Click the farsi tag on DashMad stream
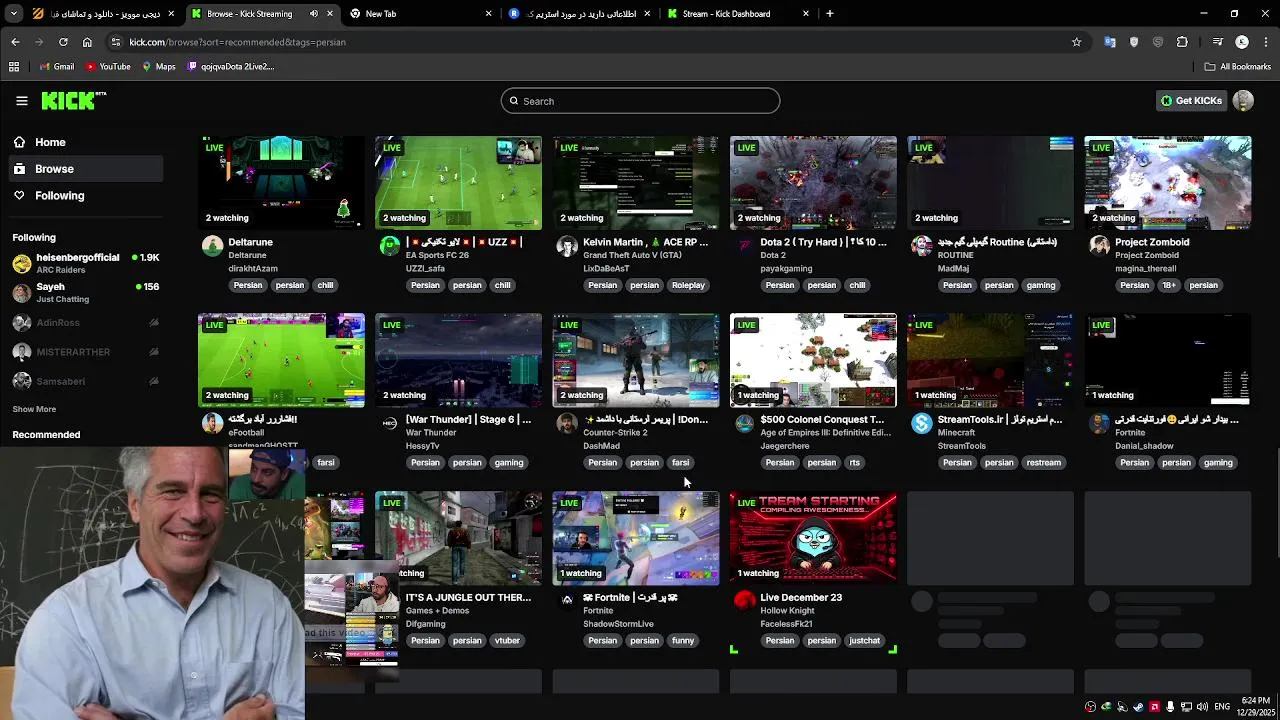 pos(680,463)
